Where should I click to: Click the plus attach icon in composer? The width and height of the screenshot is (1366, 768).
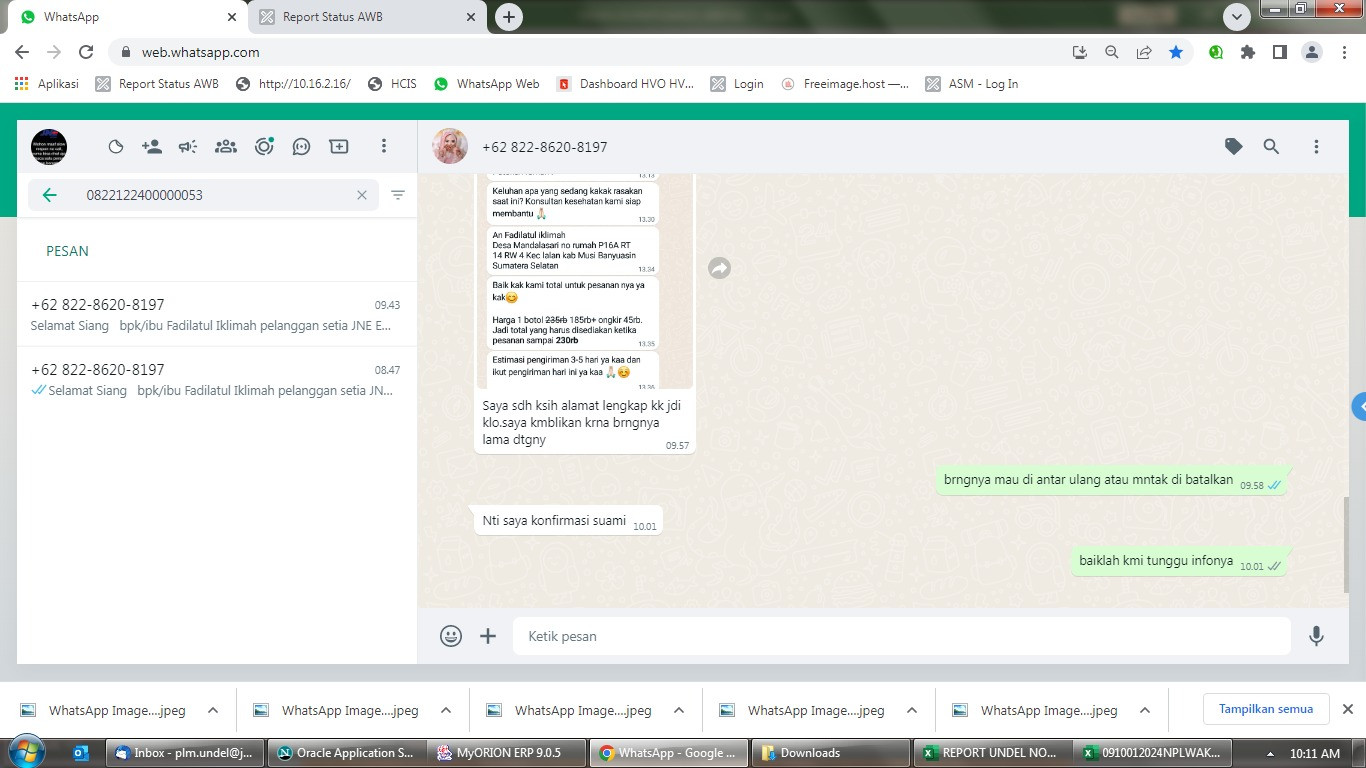488,636
